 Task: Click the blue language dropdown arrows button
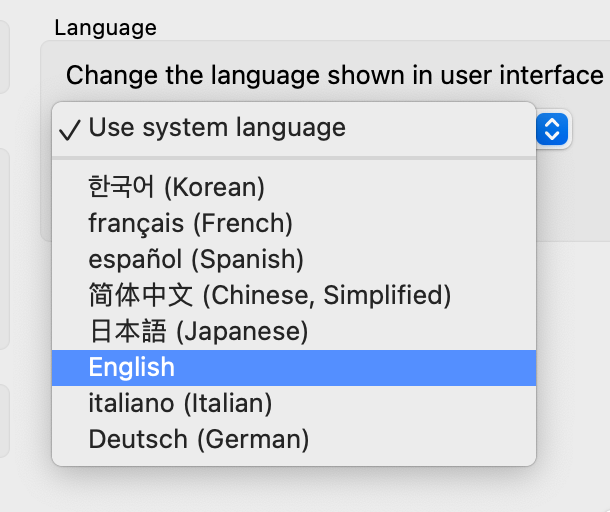(x=553, y=128)
